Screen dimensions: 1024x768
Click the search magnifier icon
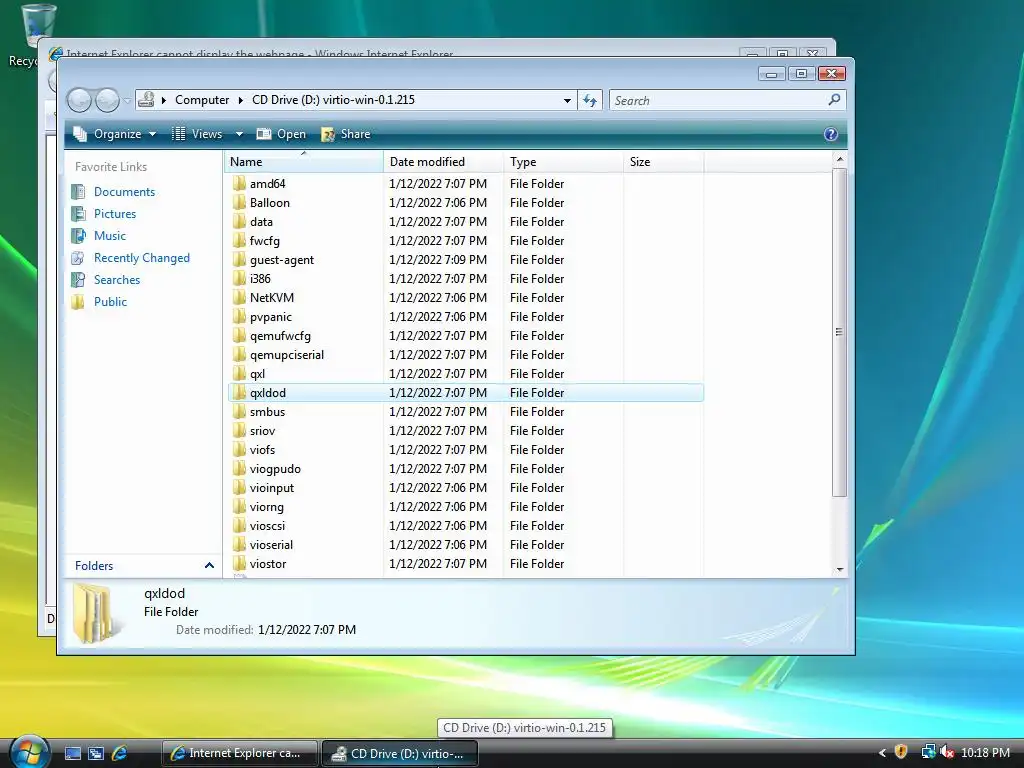tap(834, 100)
